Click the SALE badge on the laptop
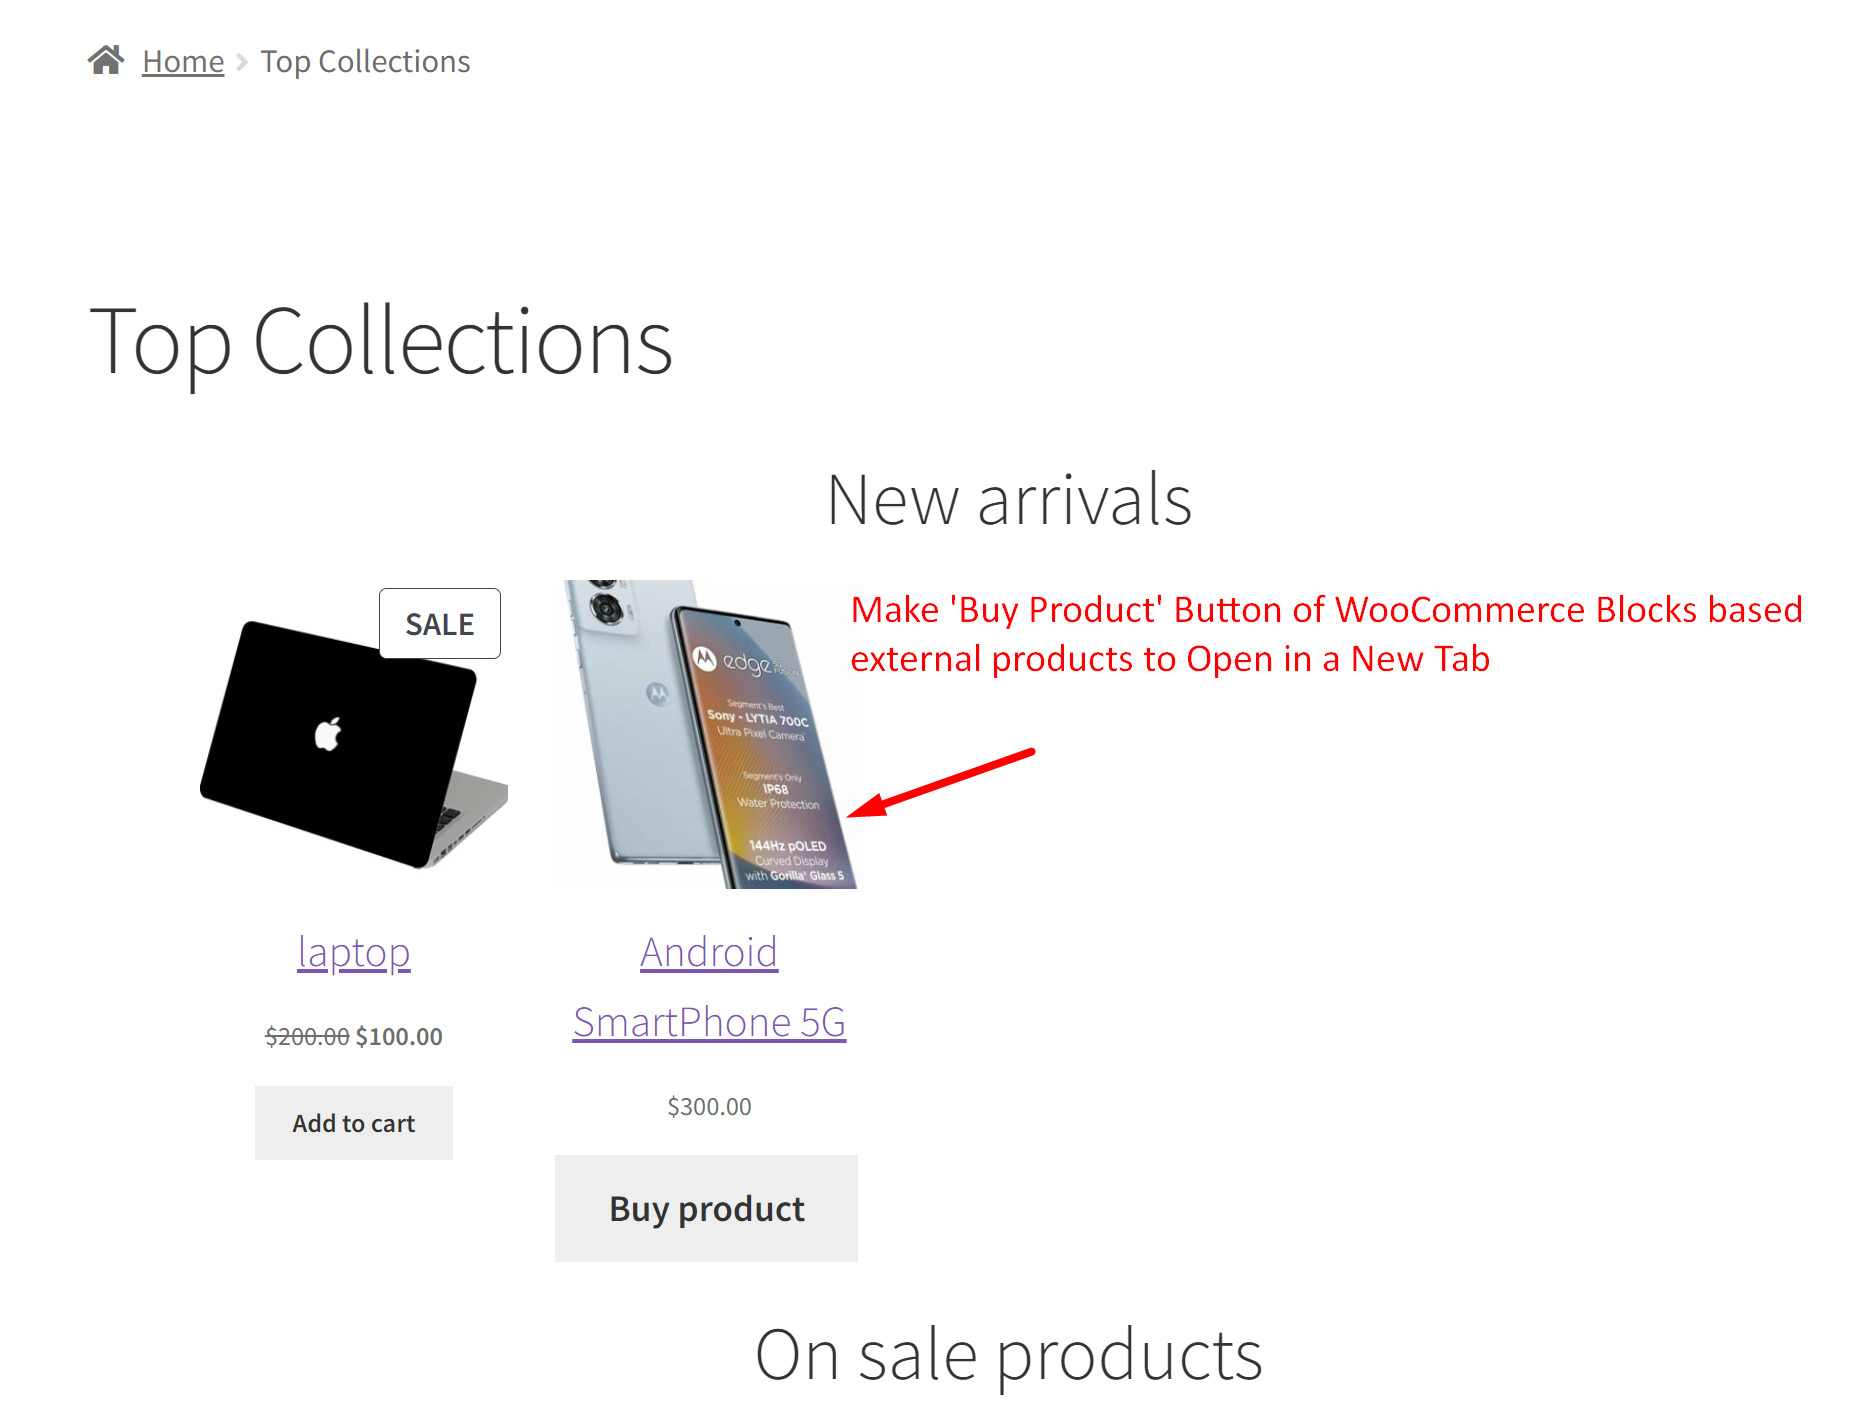1868x1427 pixels. point(439,623)
